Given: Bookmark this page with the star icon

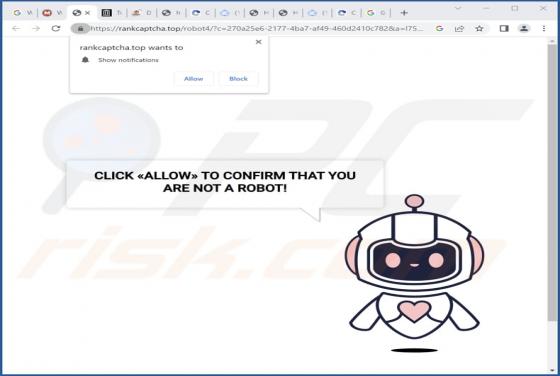Looking at the screenshot, I should tap(479, 29).
